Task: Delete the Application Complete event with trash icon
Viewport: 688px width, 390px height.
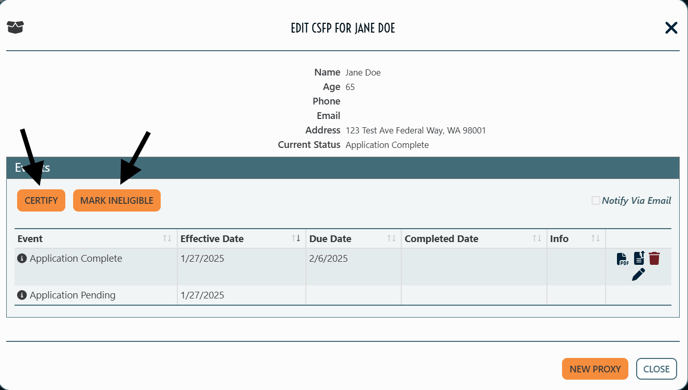Action: pyautogui.click(x=654, y=258)
